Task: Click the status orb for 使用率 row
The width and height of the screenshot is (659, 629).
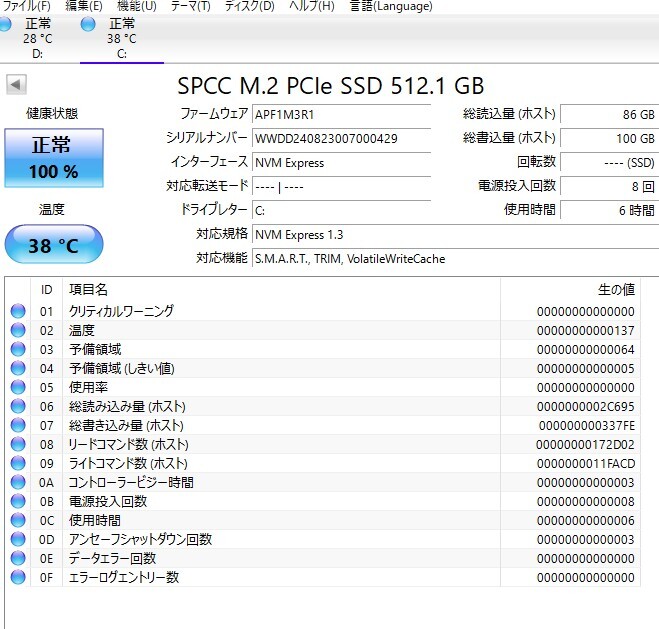Action: [17, 387]
